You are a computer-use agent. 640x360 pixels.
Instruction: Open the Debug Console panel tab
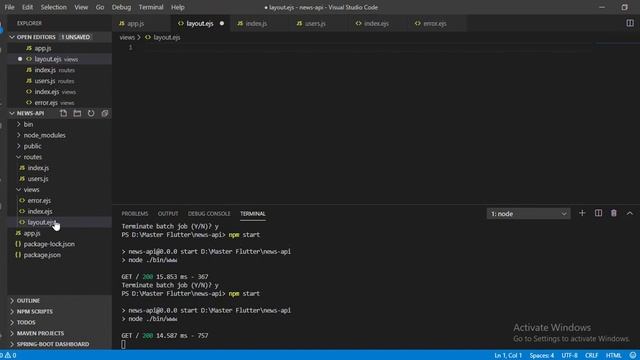(x=209, y=214)
